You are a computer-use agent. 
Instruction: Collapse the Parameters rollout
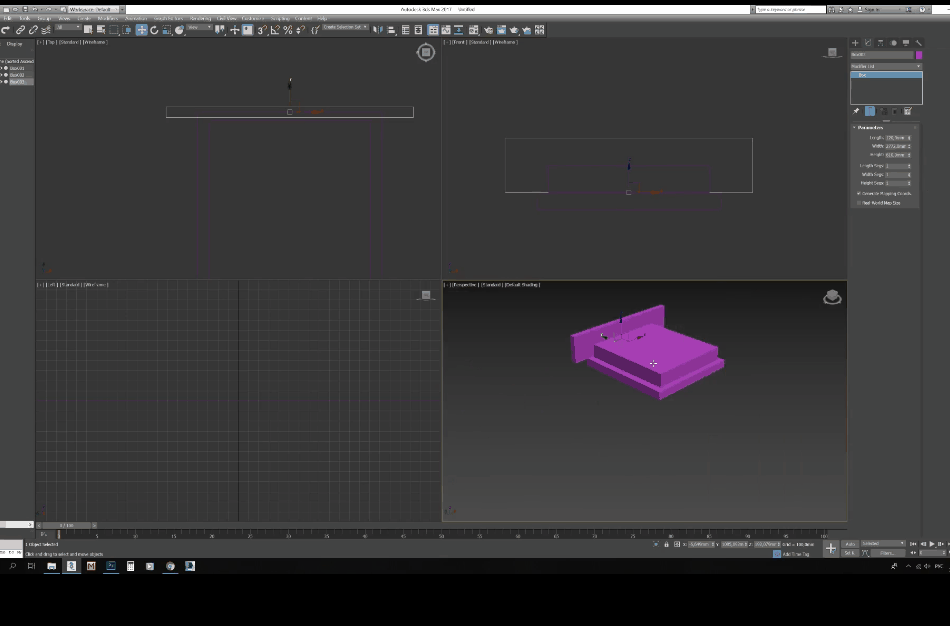868,127
